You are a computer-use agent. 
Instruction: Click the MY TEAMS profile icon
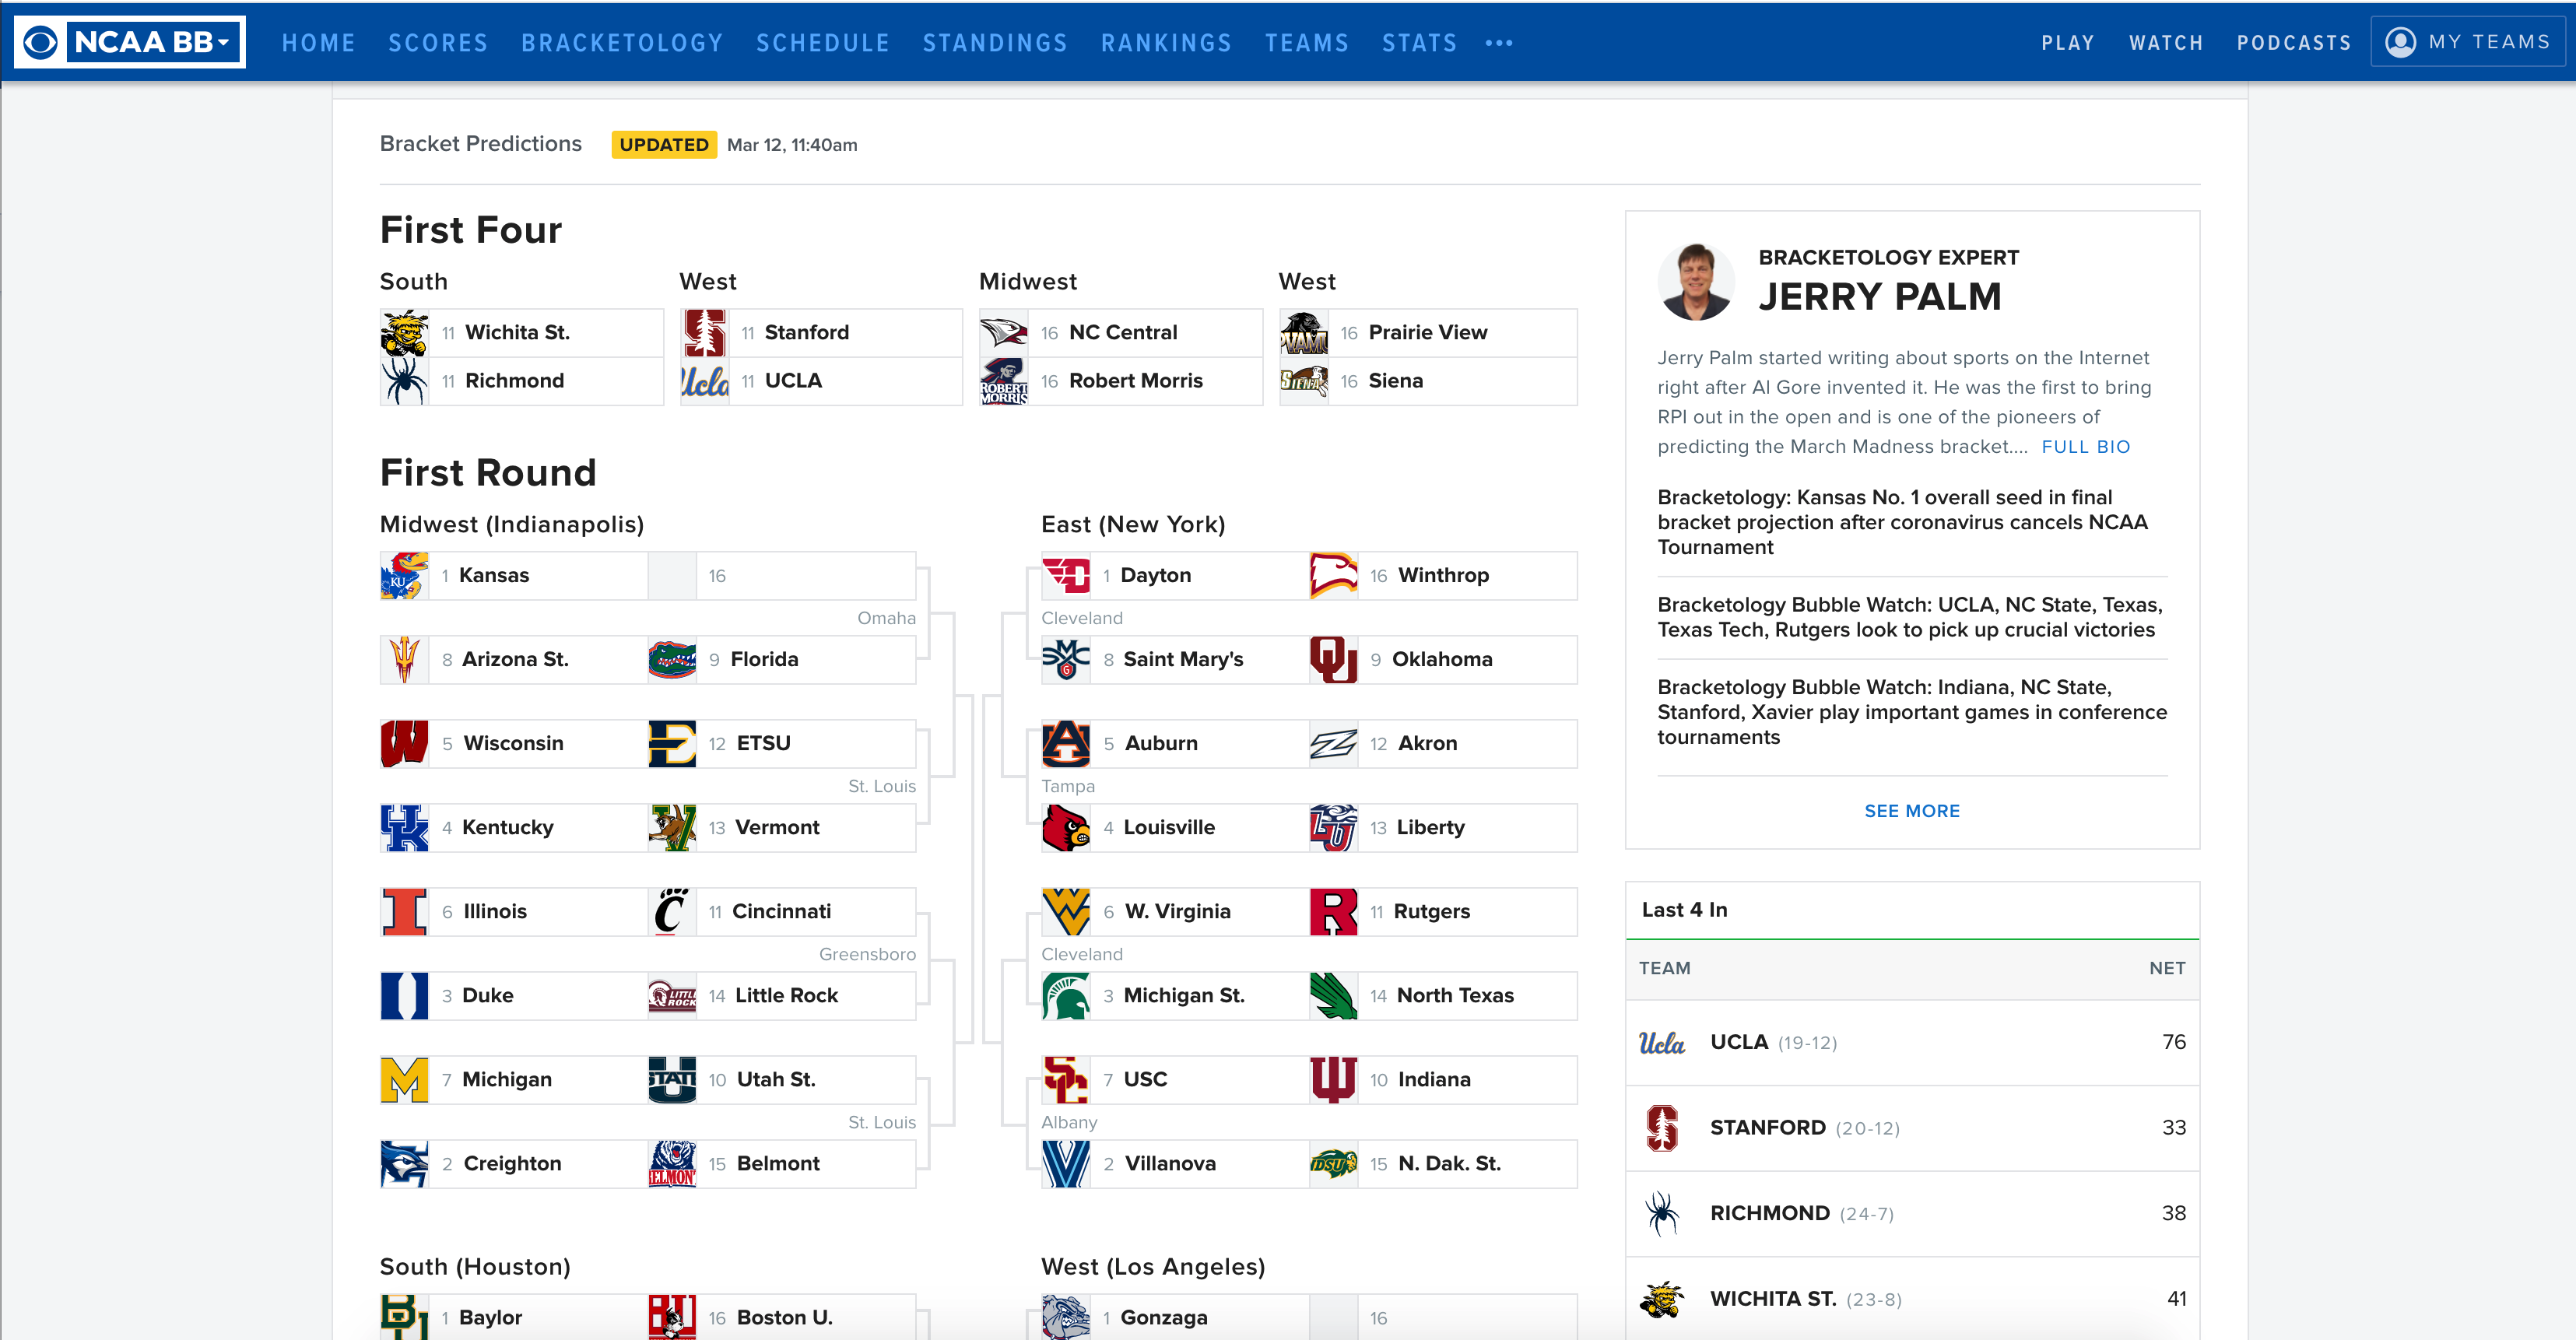coord(2400,42)
